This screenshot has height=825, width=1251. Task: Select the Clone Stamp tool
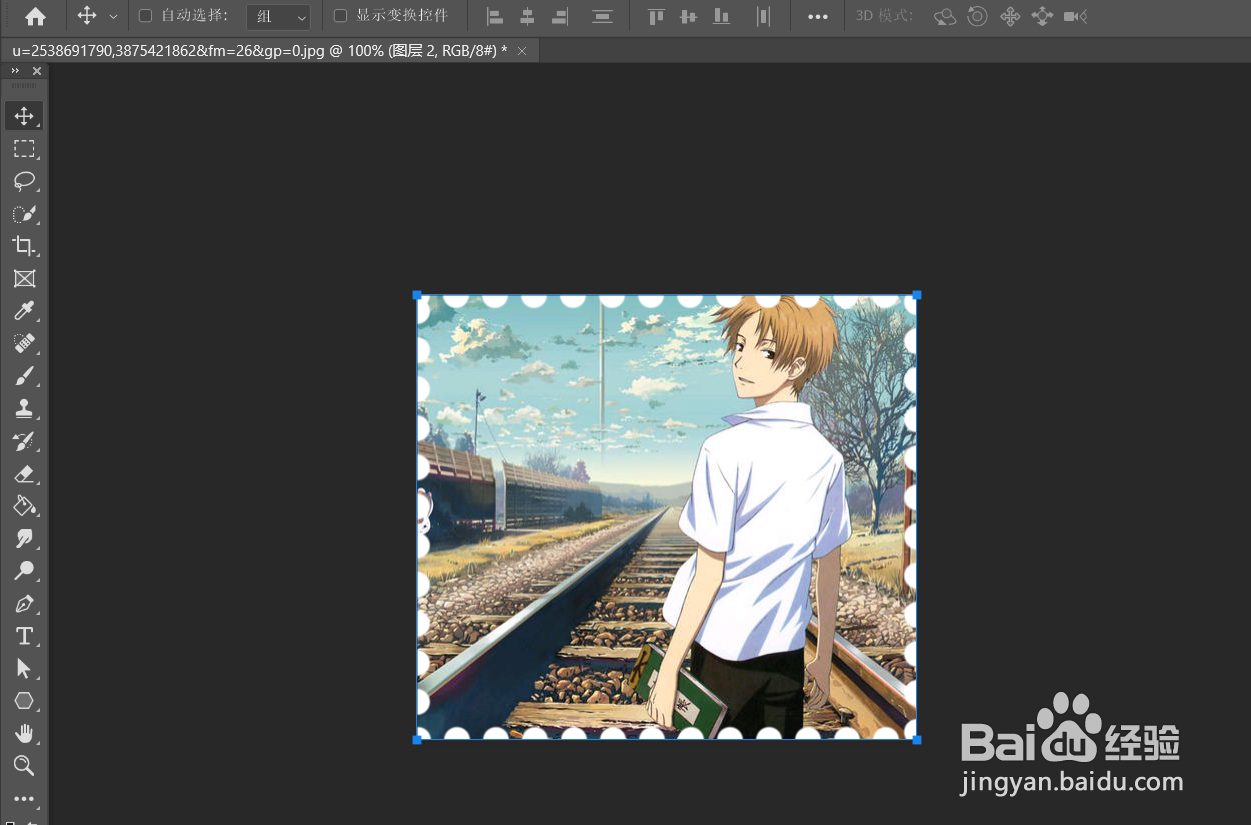[x=24, y=409]
